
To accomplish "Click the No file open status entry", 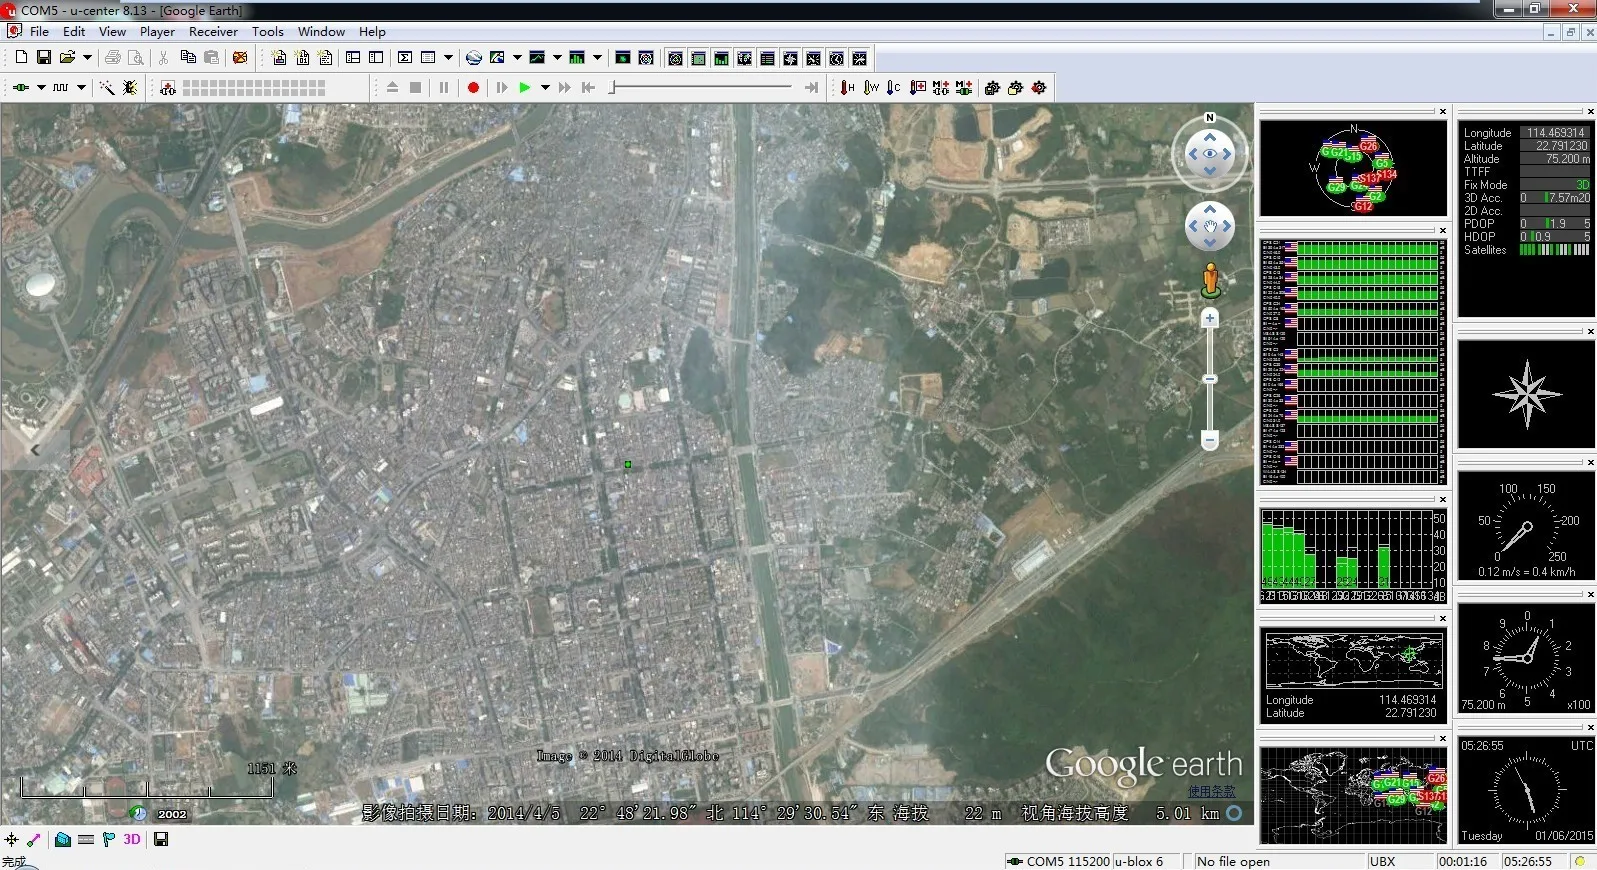I will pyautogui.click(x=1233, y=861).
